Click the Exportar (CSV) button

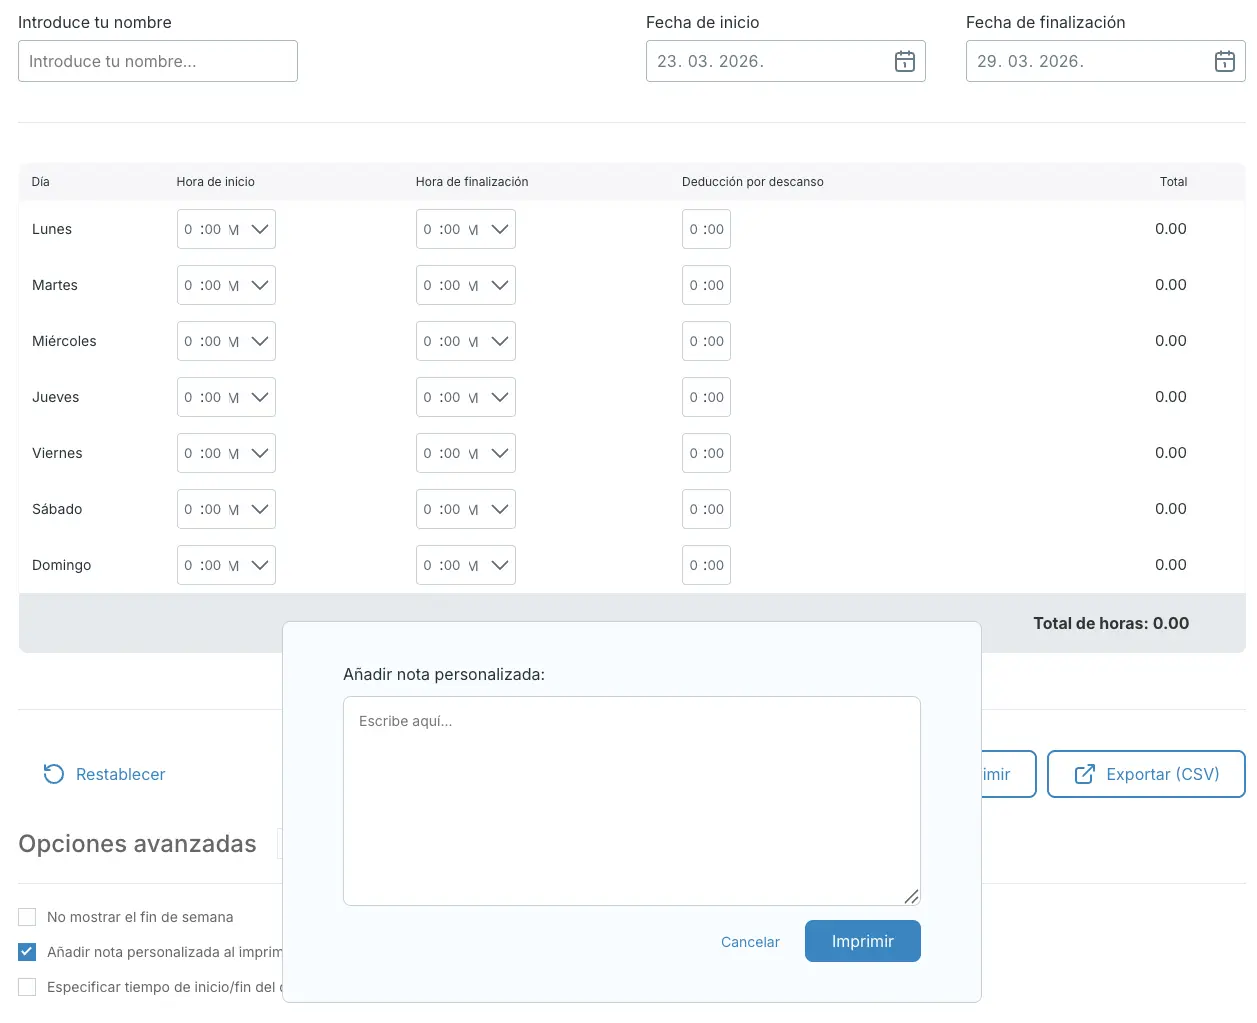click(x=1146, y=774)
